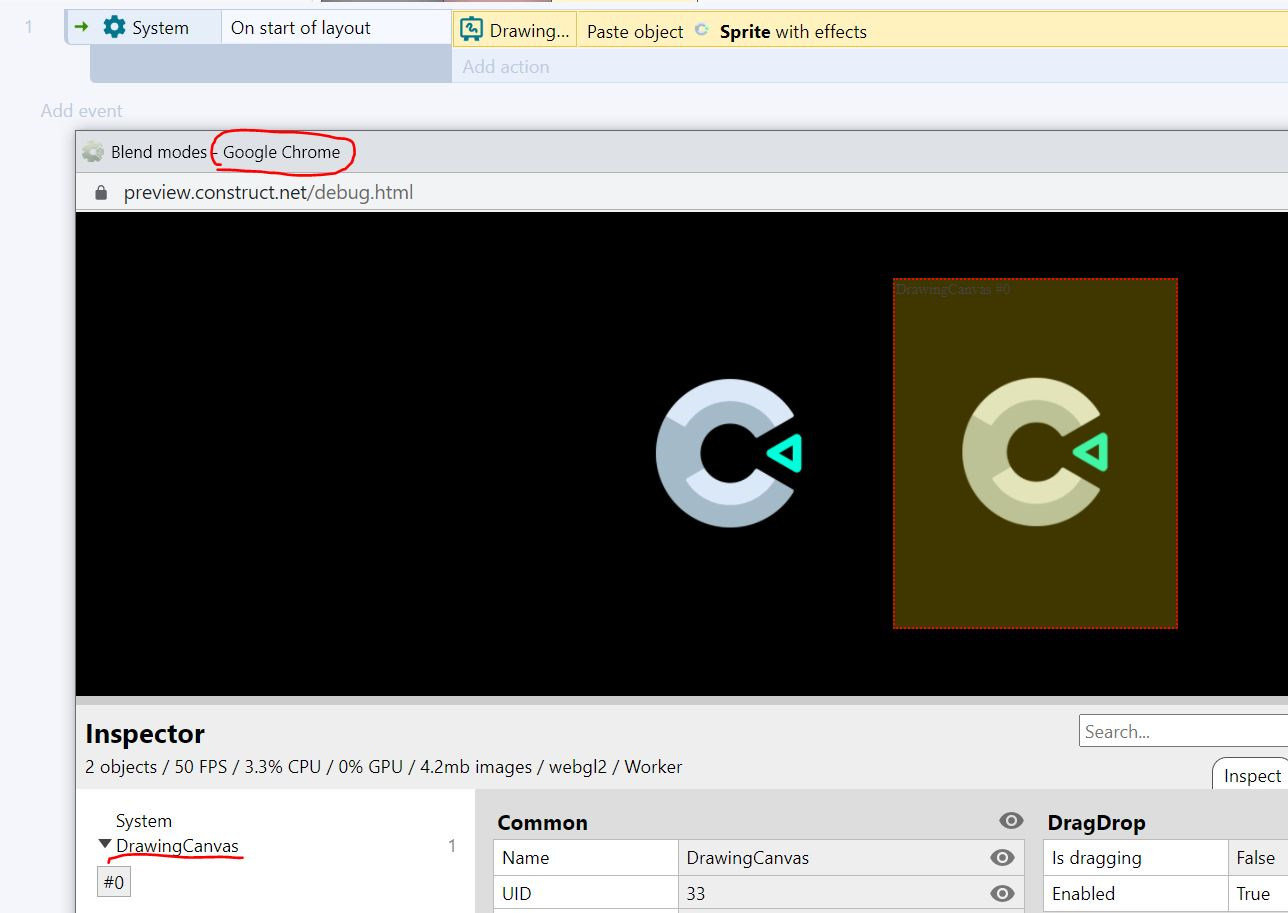Click the Inspector performance stats line
This screenshot has width=1288, height=913.
point(384,767)
